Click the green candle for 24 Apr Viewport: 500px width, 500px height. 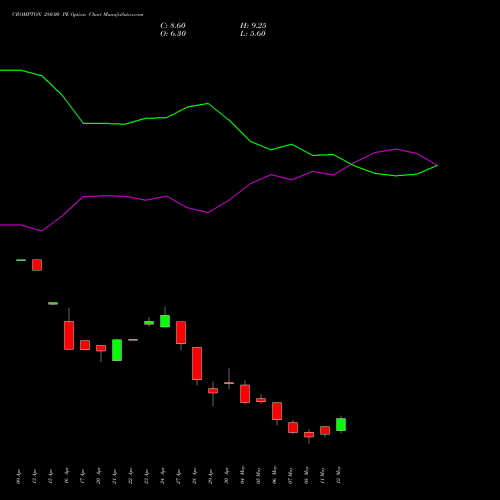[165, 321]
